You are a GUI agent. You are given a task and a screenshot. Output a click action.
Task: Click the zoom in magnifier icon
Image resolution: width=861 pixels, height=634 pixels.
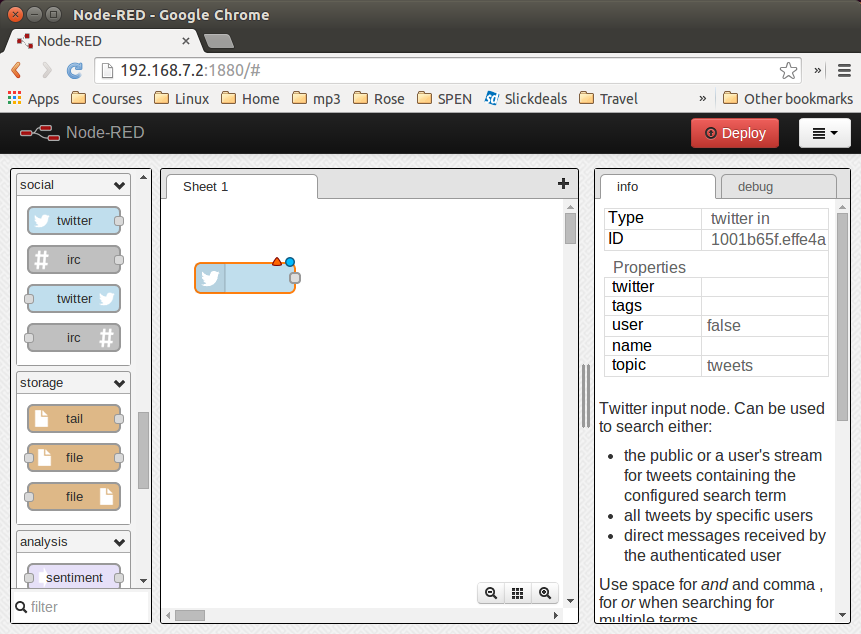(545, 593)
